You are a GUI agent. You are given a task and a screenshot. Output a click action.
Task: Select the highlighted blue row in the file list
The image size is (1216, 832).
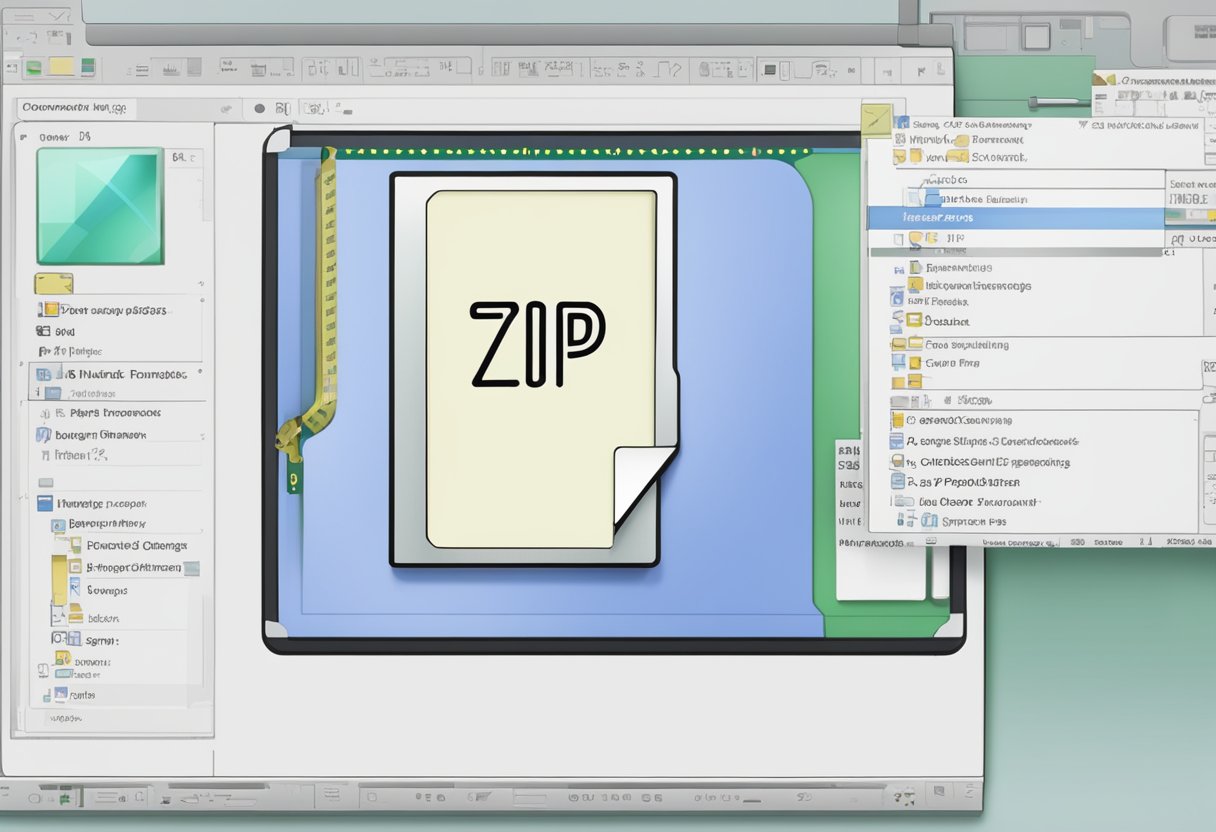pos(1015,217)
